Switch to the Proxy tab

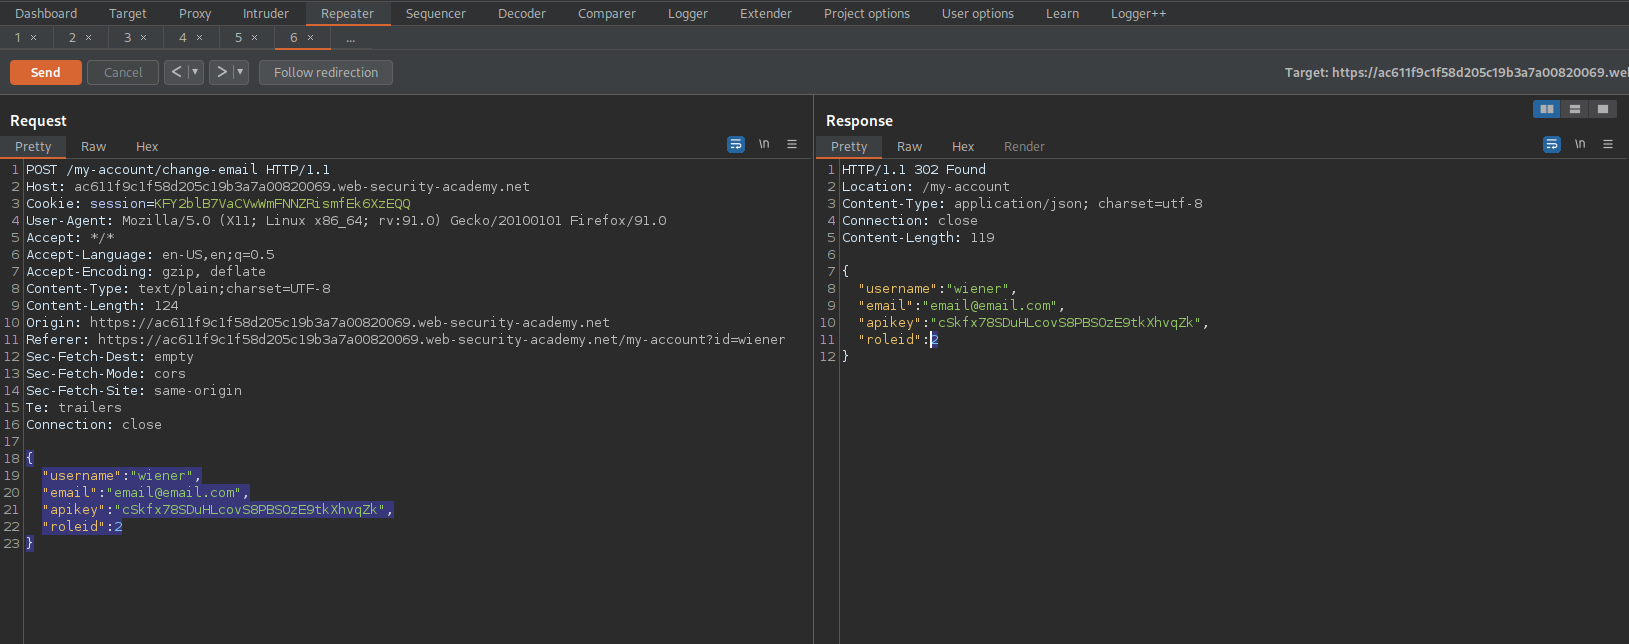pyautogui.click(x=195, y=13)
